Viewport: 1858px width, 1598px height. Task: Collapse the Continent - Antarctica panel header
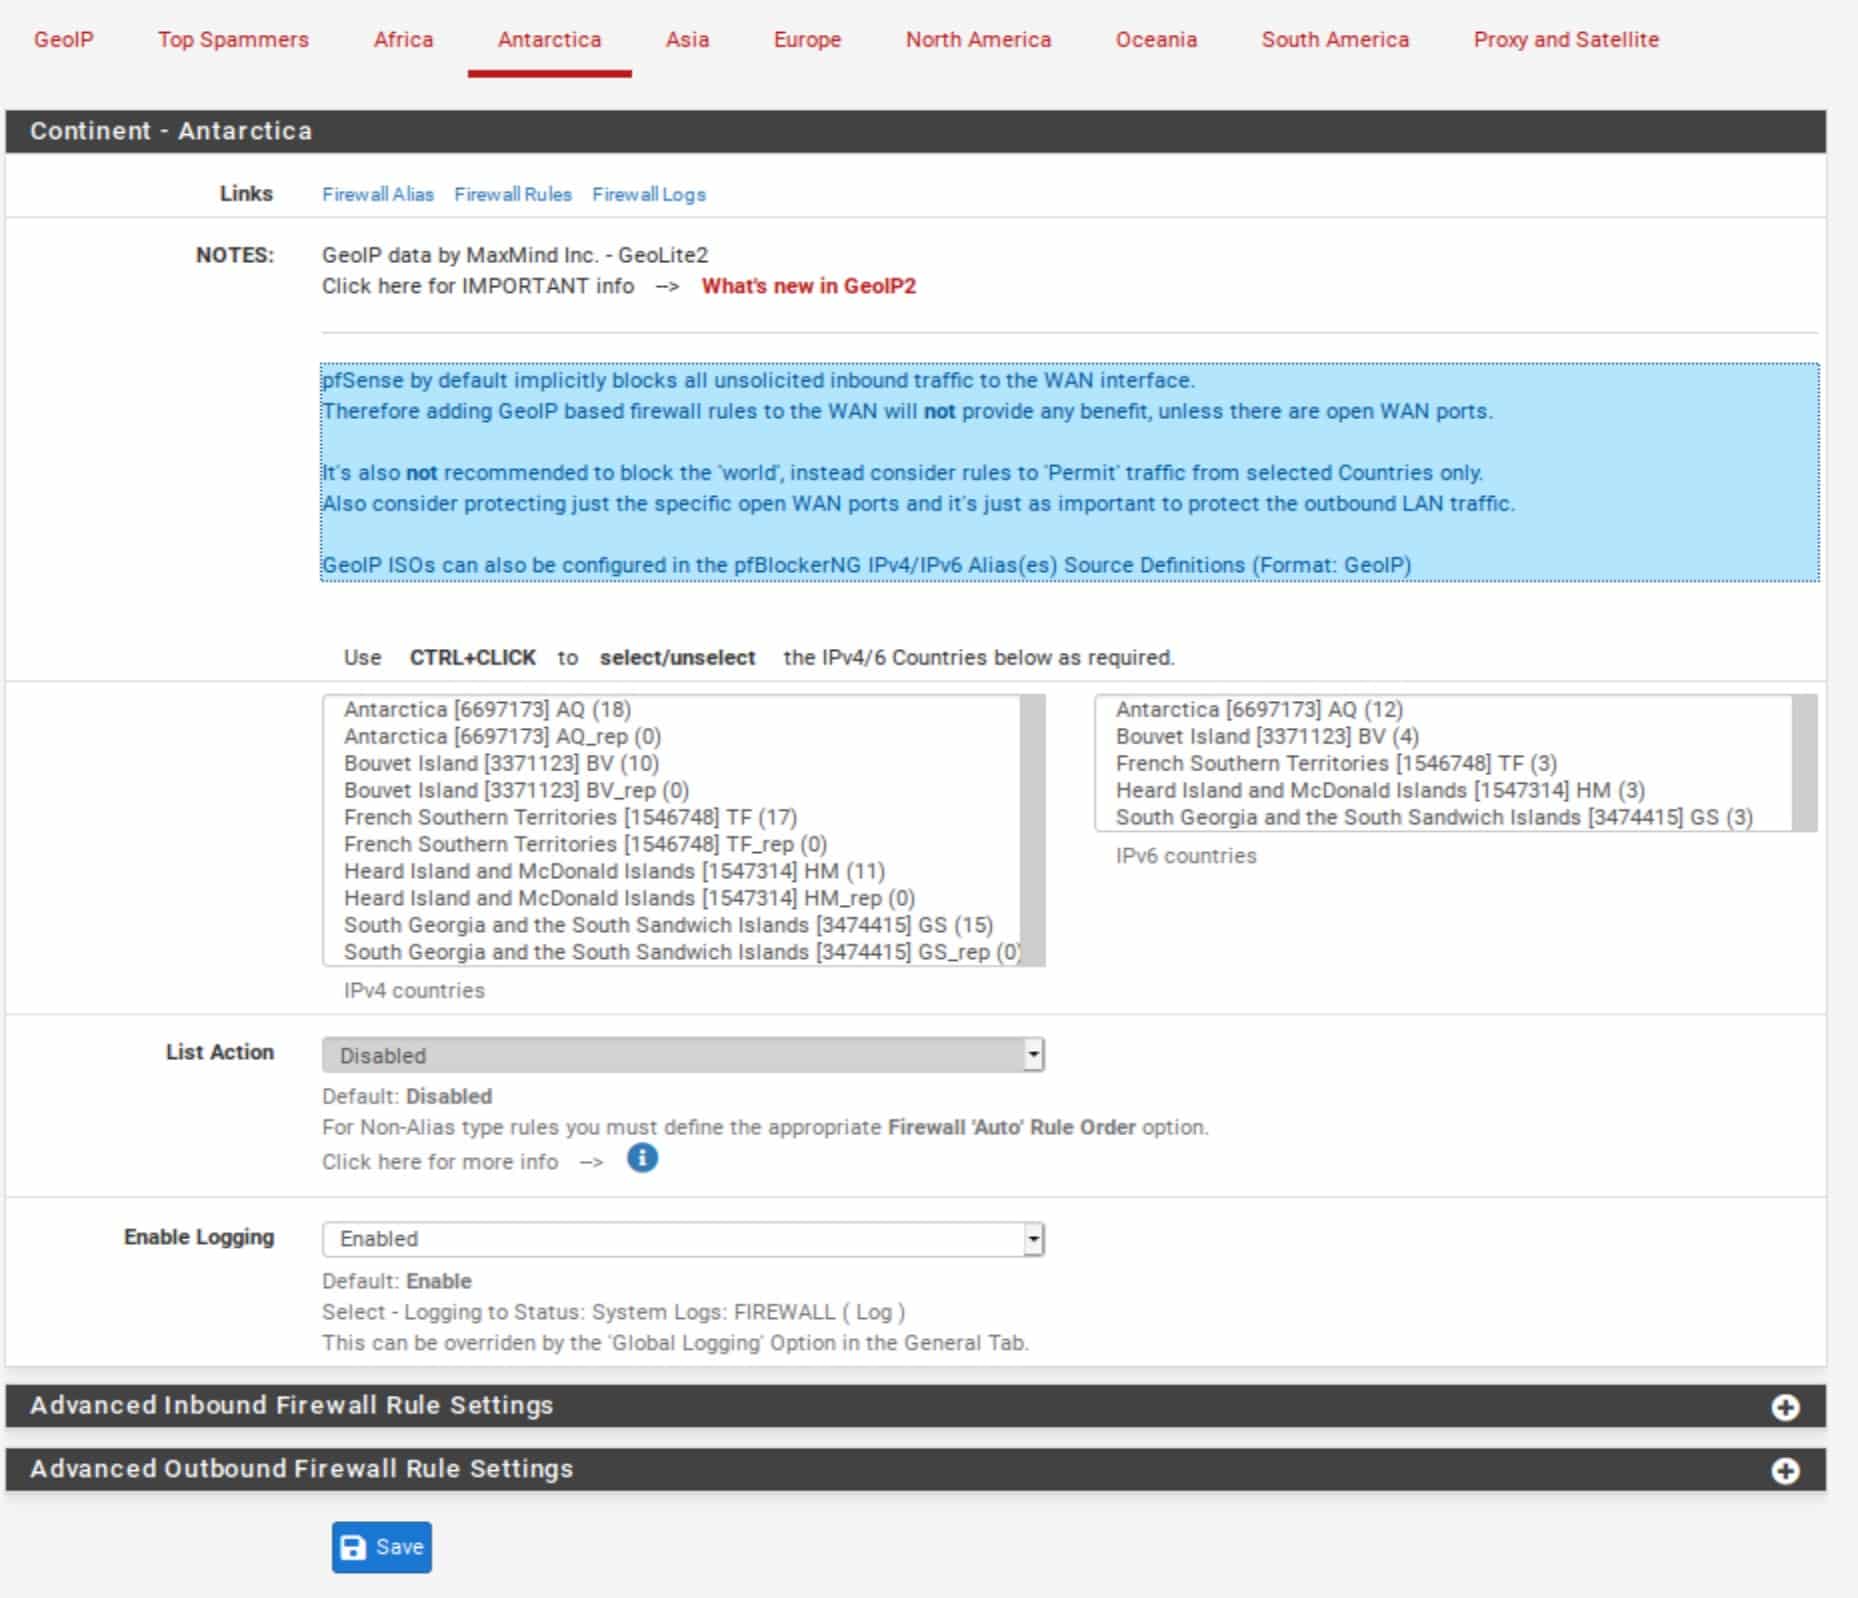point(915,131)
